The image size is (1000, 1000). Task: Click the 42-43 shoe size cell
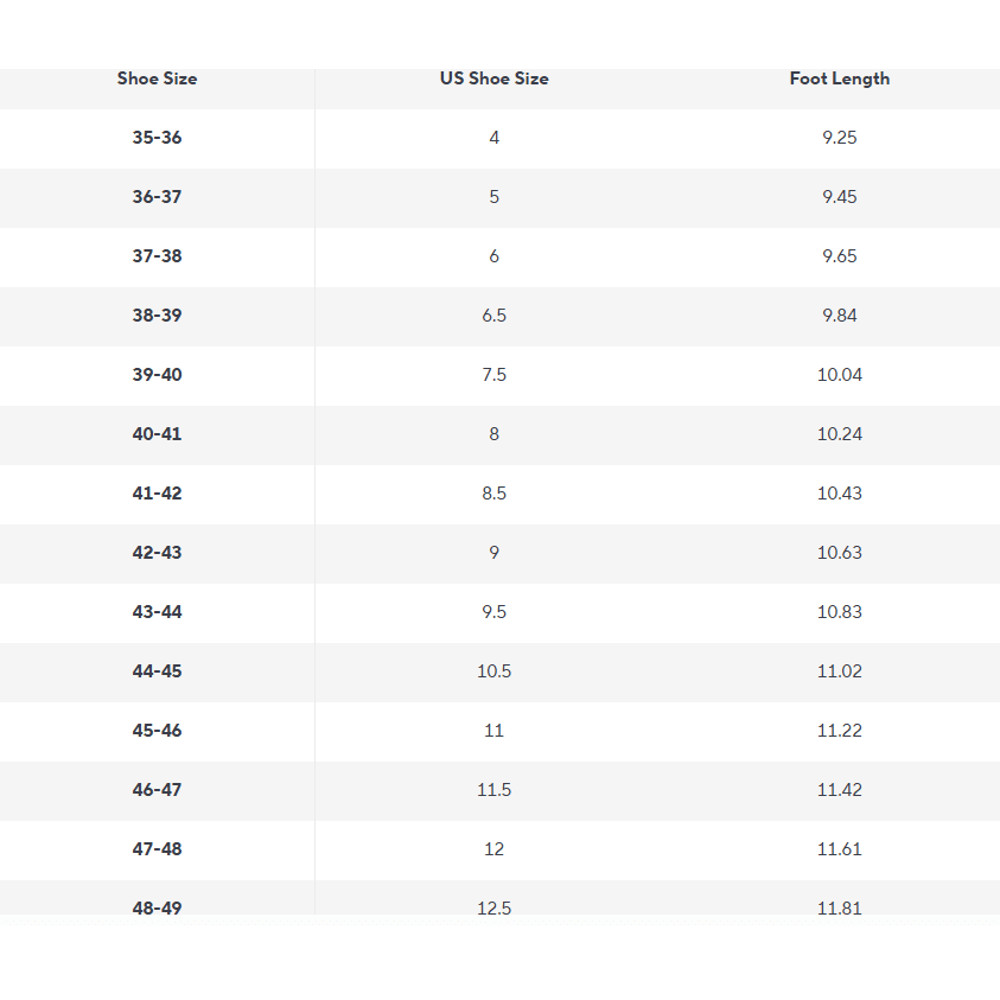point(157,553)
